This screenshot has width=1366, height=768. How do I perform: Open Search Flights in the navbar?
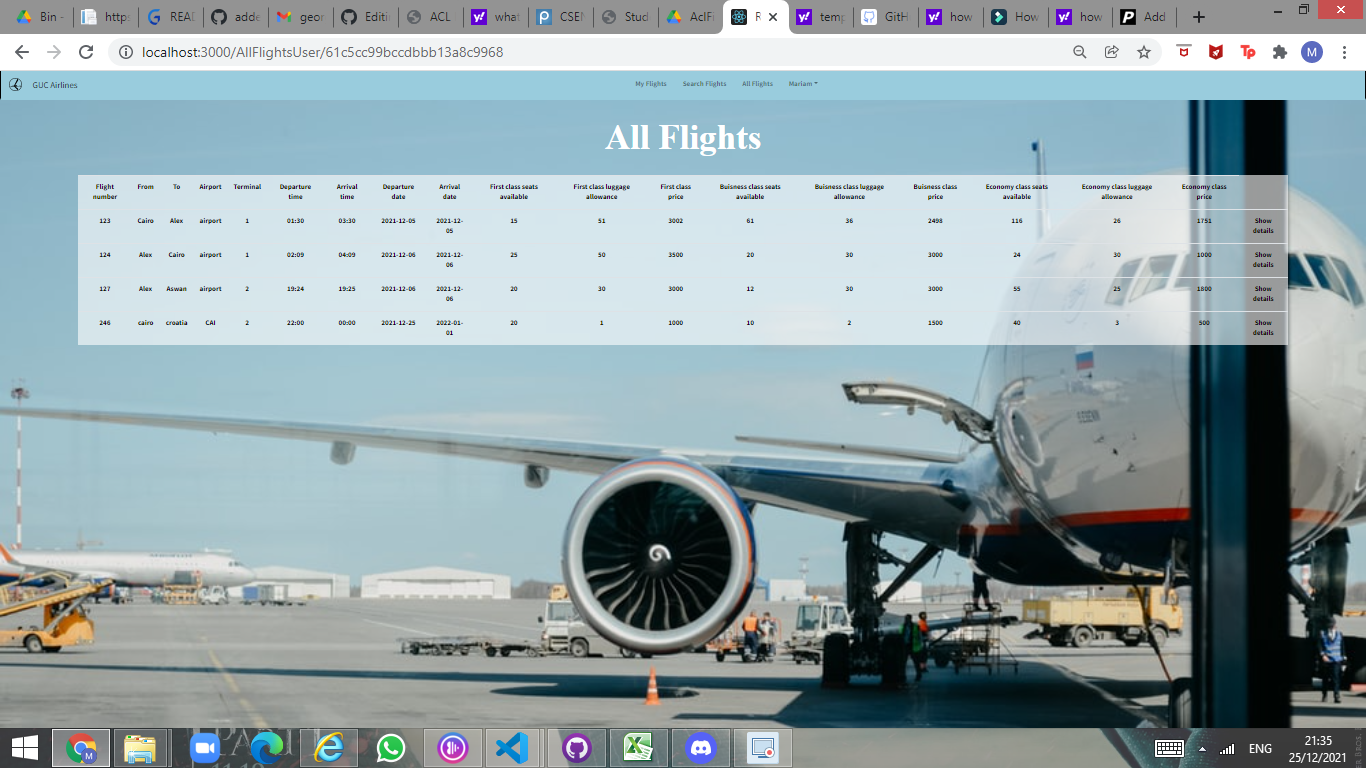click(x=704, y=84)
